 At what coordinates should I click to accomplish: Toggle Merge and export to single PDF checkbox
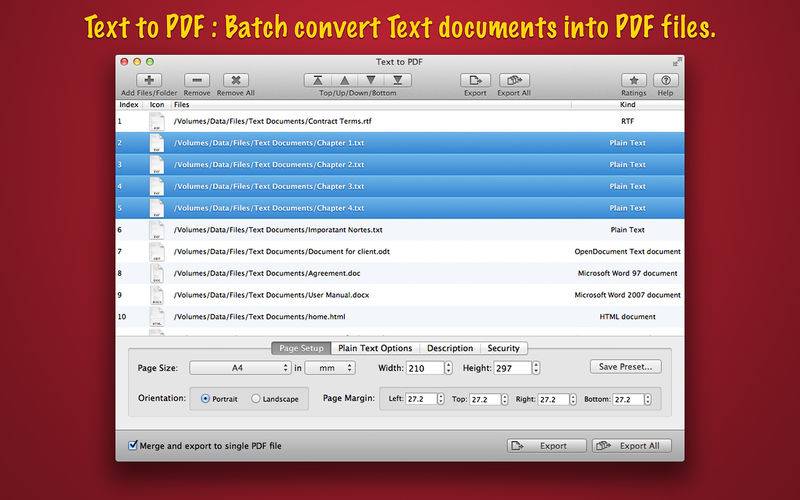click(134, 445)
